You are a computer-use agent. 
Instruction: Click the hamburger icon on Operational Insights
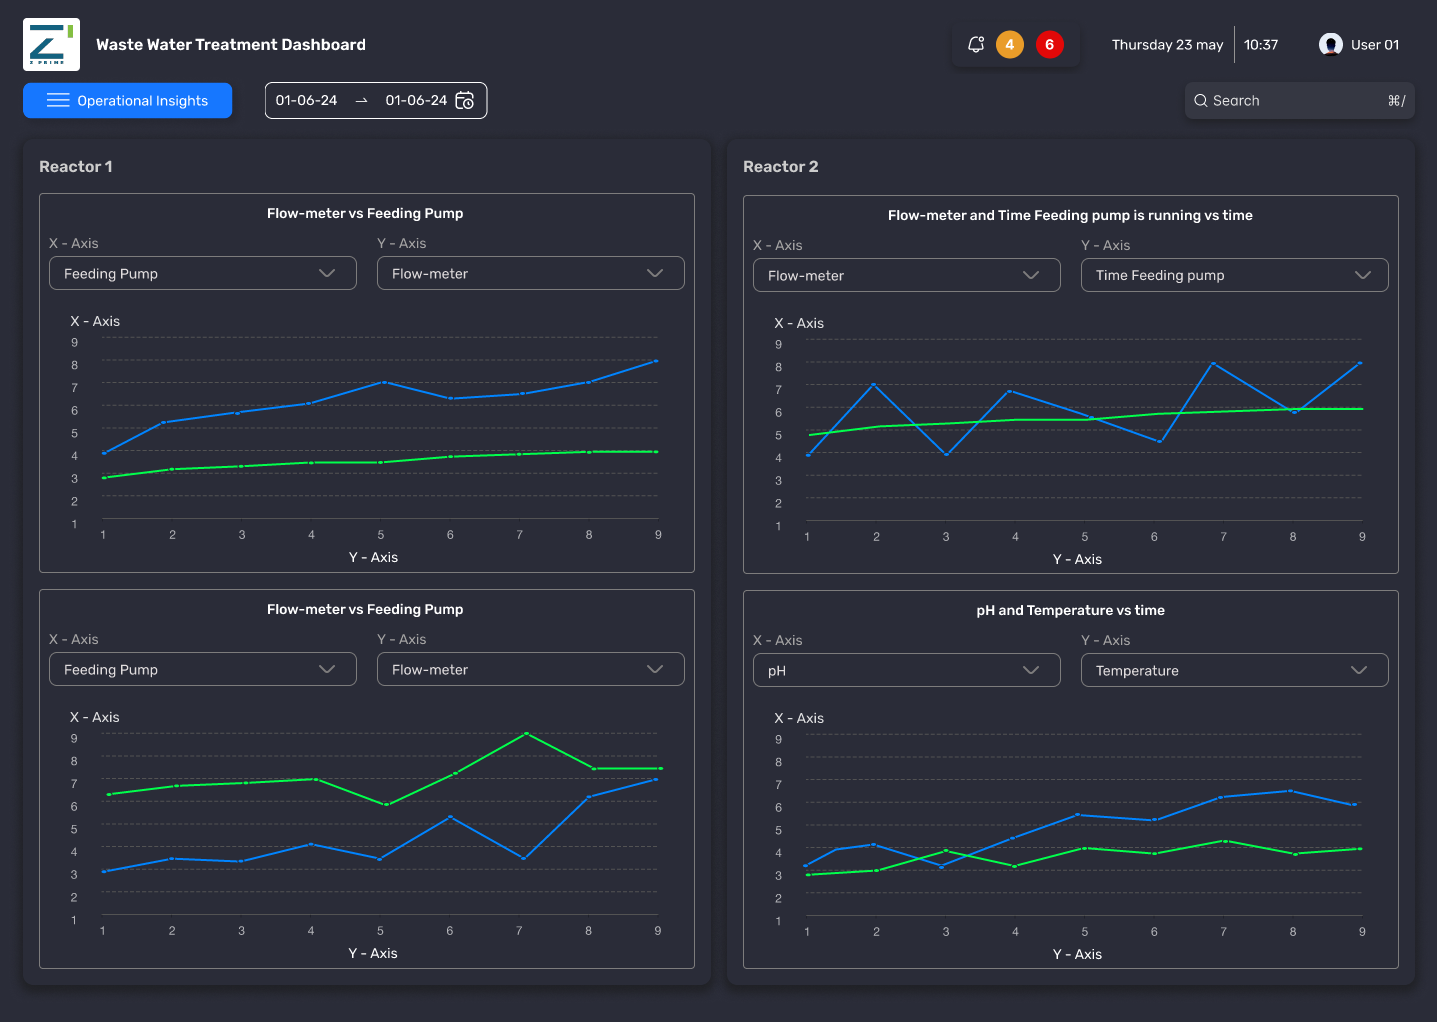pos(58,101)
